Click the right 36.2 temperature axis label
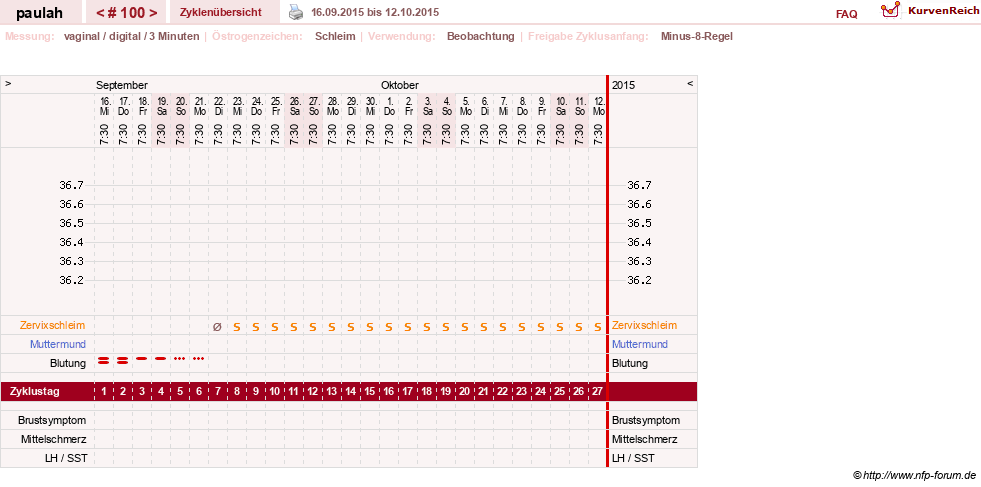This screenshot has width=981, height=487. (639, 280)
